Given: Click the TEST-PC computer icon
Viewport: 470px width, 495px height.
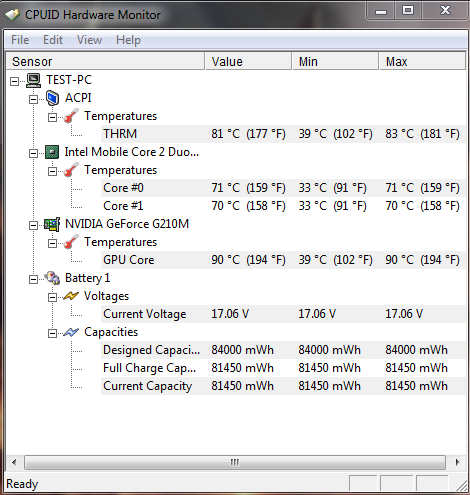Looking at the screenshot, I should 34,80.
